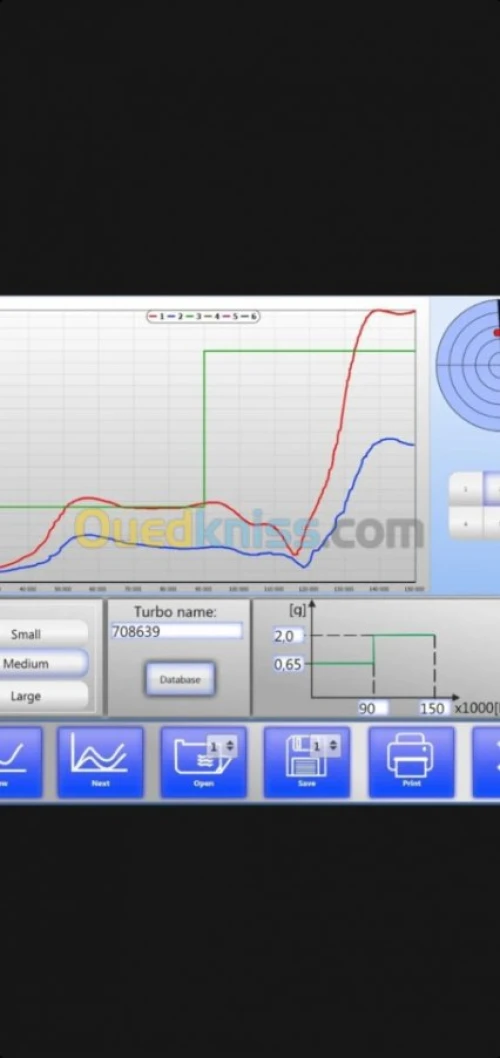Select the Medium turbo size option
The width and height of the screenshot is (500, 1058).
[x=43, y=664]
